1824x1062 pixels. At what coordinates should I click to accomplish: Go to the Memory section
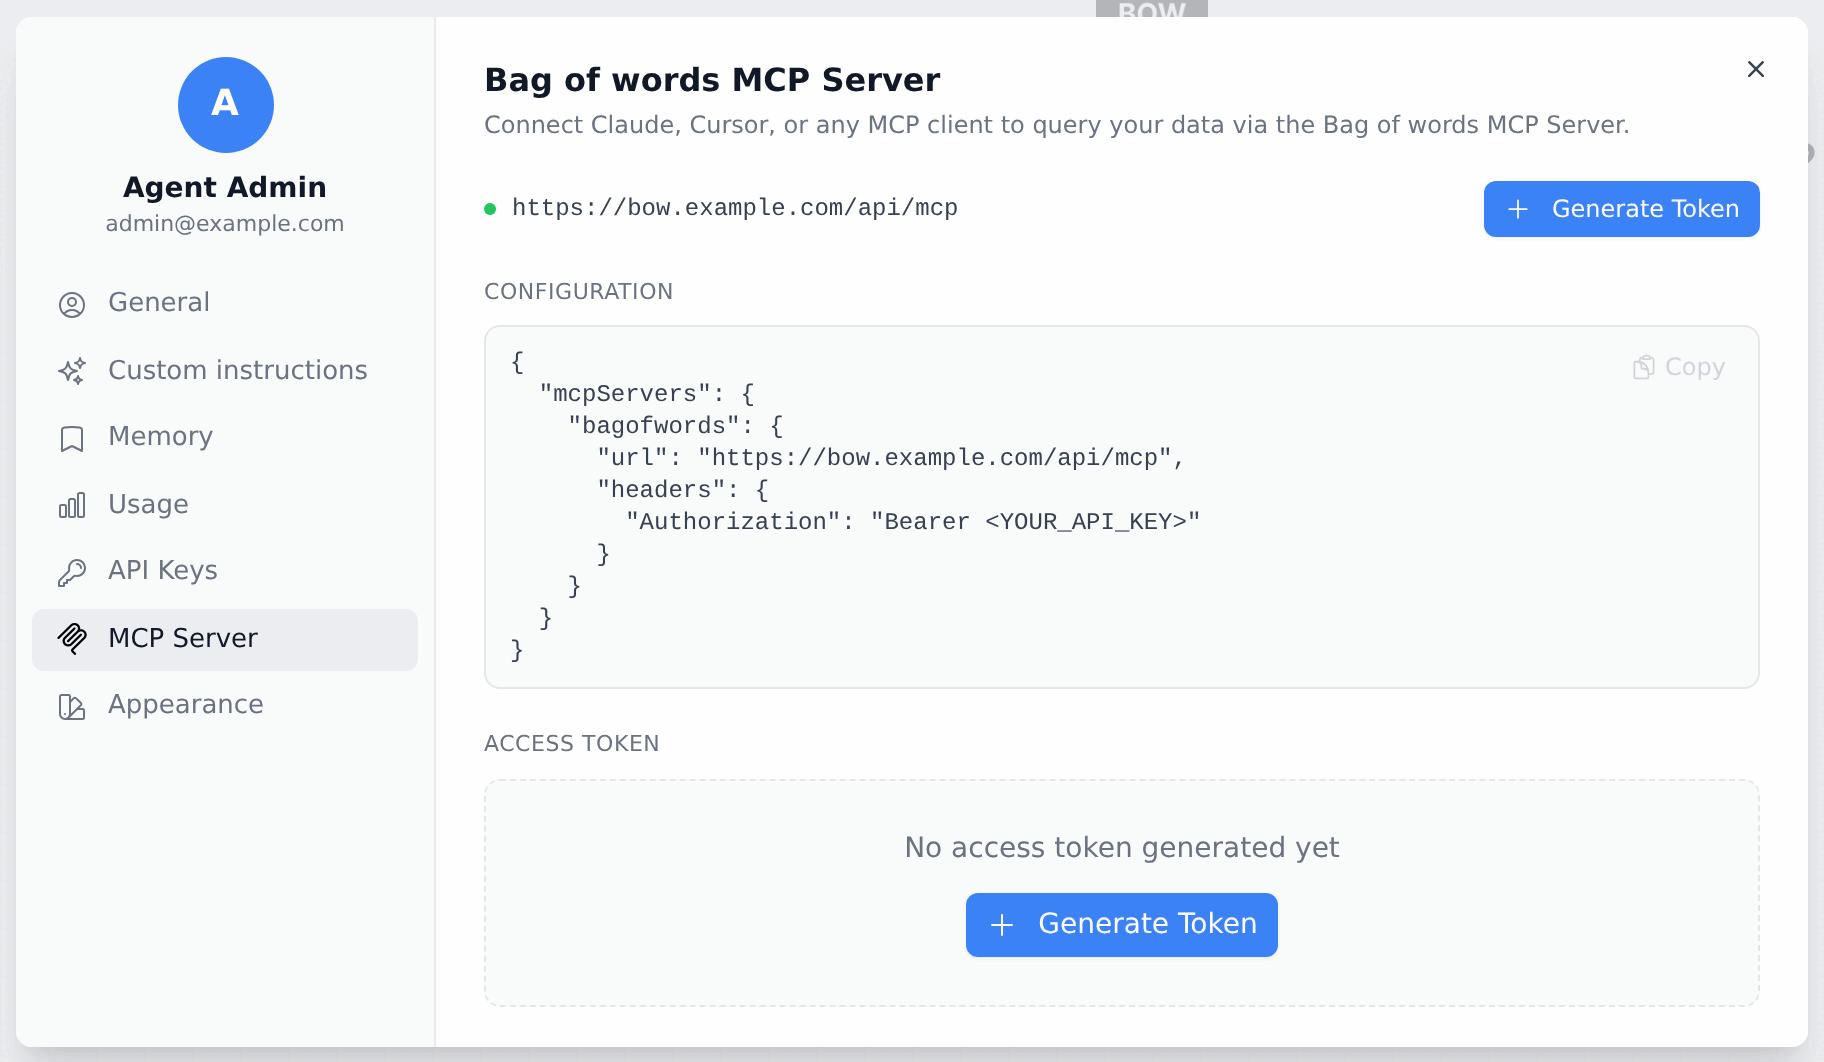pos(225,437)
